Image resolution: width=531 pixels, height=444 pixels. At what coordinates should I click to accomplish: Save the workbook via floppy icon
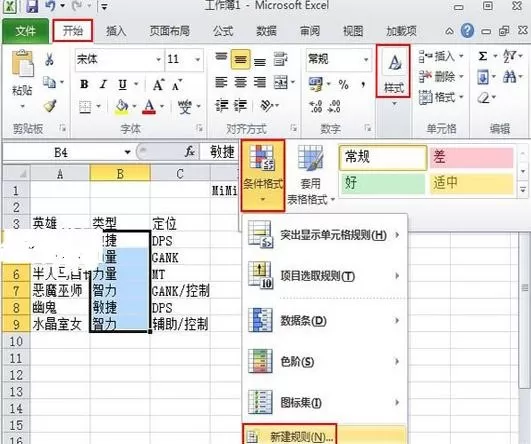coord(32,6)
